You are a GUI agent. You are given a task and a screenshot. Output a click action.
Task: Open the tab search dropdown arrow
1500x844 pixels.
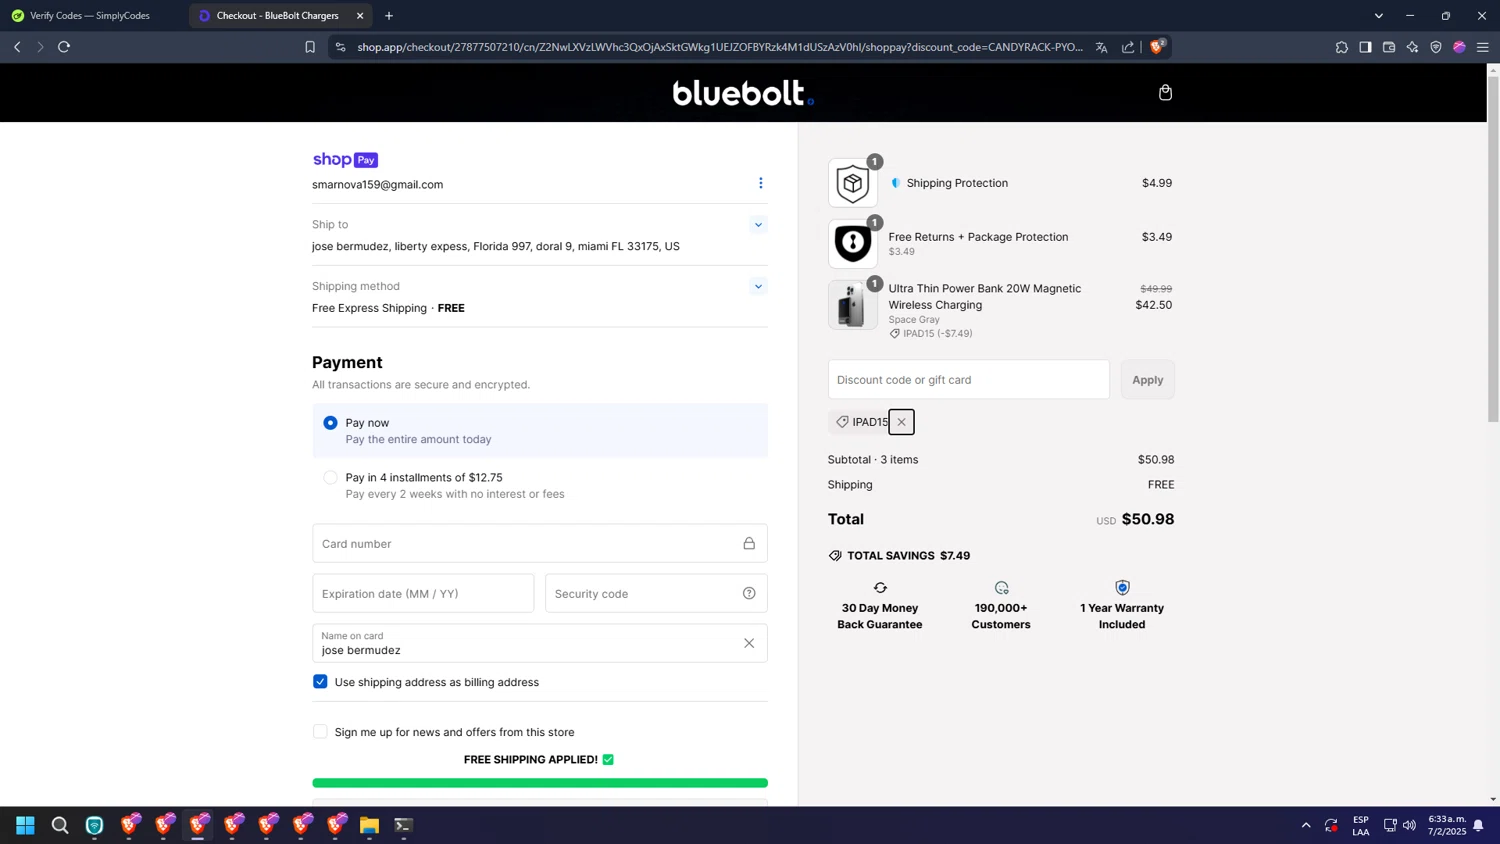(1378, 16)
